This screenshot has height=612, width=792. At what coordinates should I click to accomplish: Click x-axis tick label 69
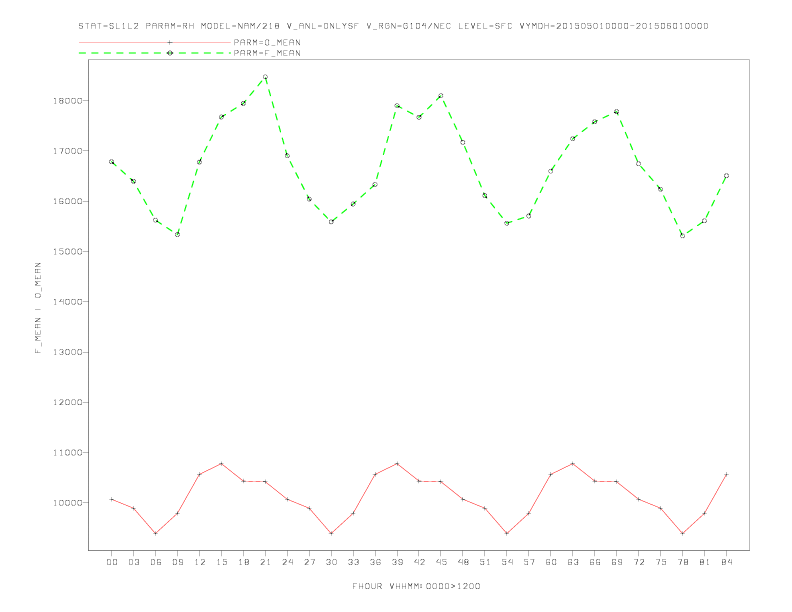pyautogui.click(x=617, y=562)
